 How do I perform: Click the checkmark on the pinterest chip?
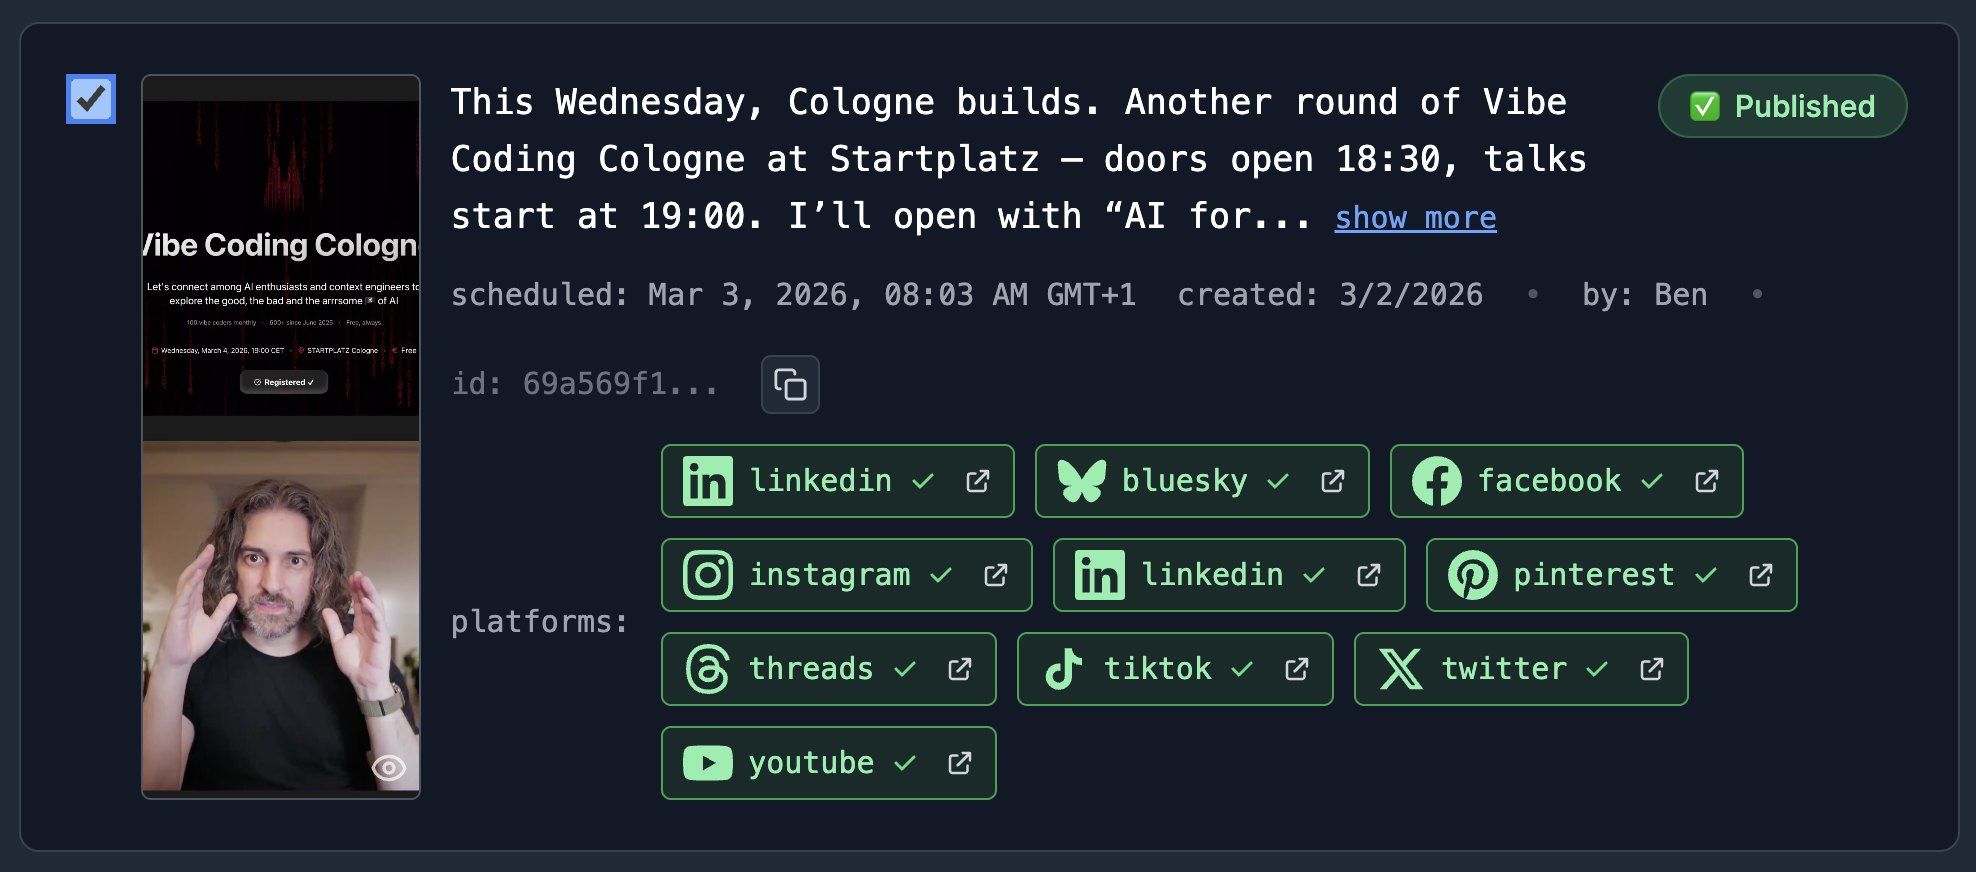click(x=1705, y=575)
